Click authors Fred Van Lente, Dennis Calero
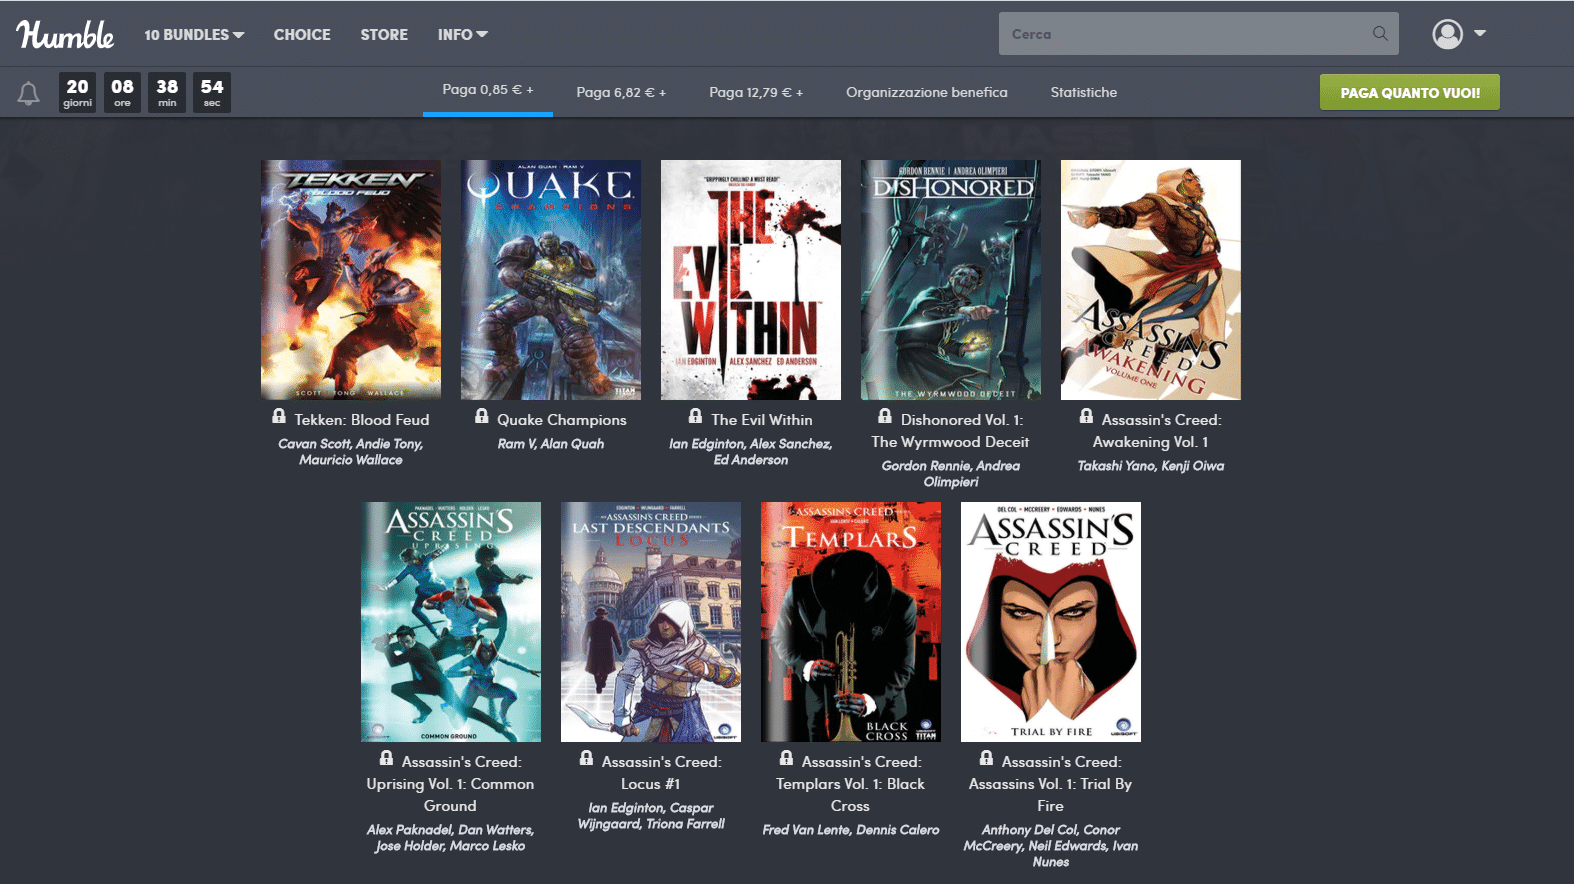The image size is (1574, 884). click(x=851, y=830)
